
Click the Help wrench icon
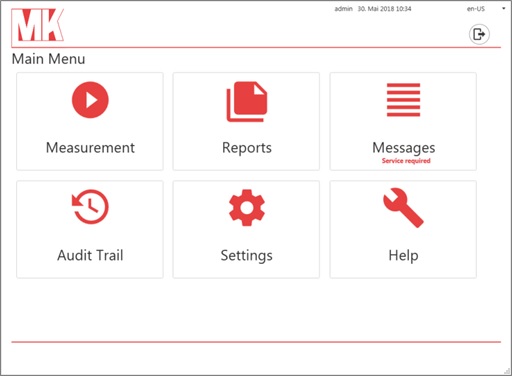403,208
